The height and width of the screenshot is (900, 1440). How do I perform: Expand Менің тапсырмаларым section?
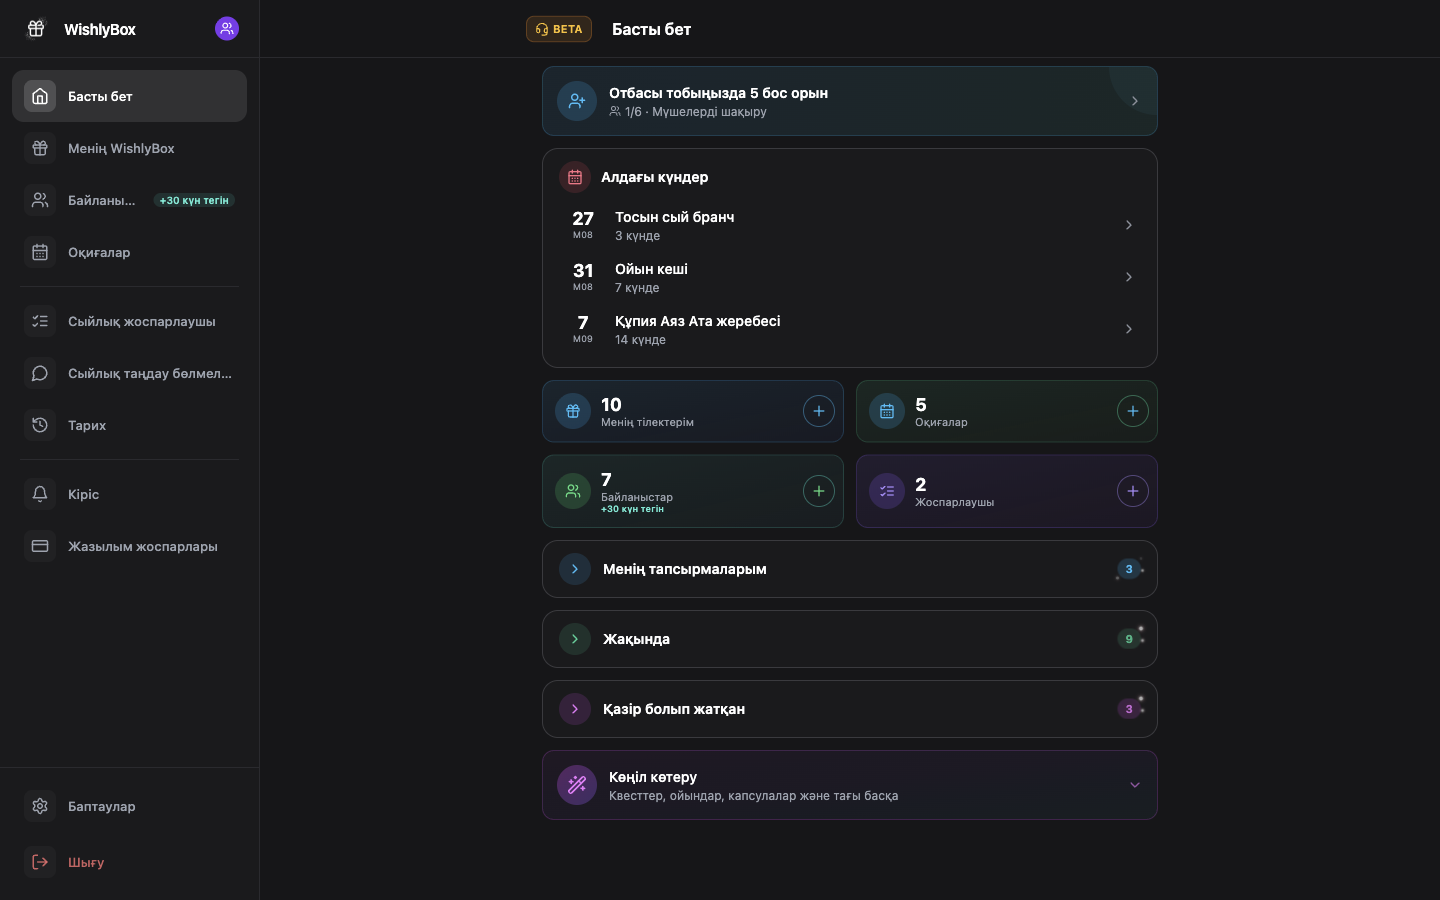[850, 569]
